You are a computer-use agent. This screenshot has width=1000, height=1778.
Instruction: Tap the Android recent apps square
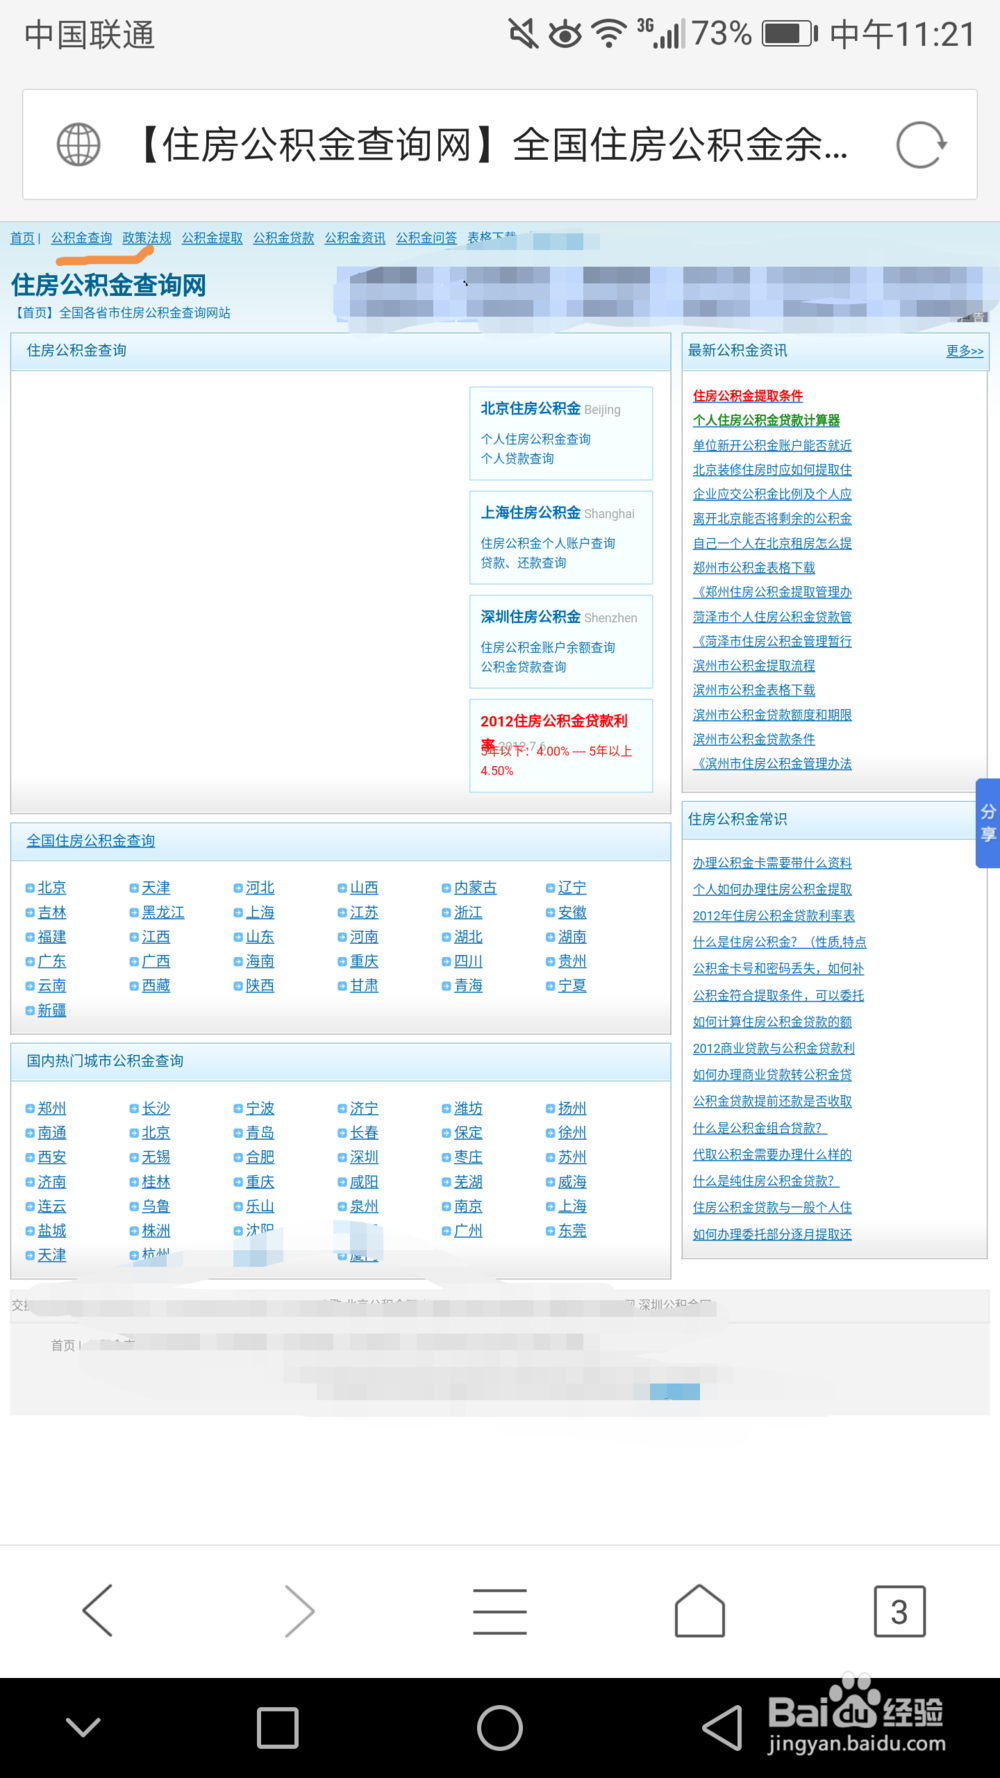[278, 1727]
